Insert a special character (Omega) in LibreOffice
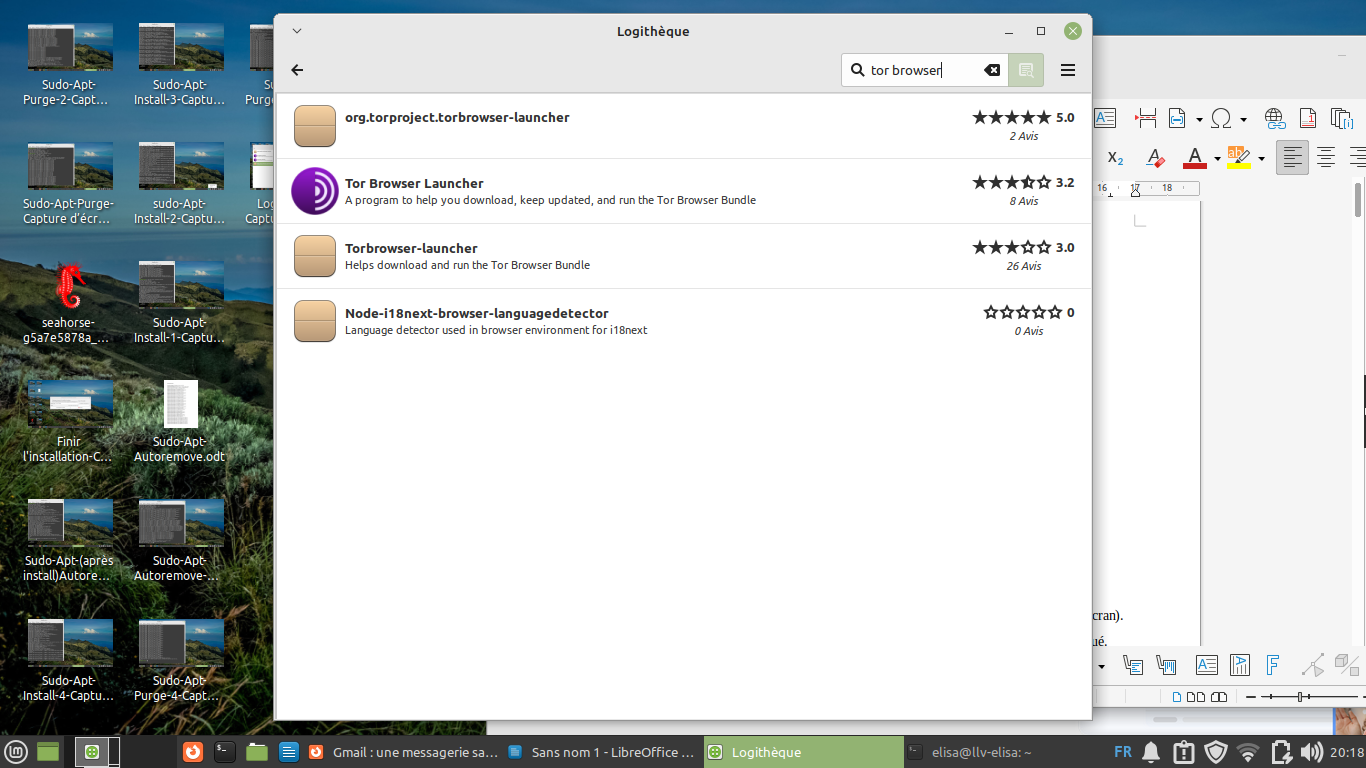 1221,118
